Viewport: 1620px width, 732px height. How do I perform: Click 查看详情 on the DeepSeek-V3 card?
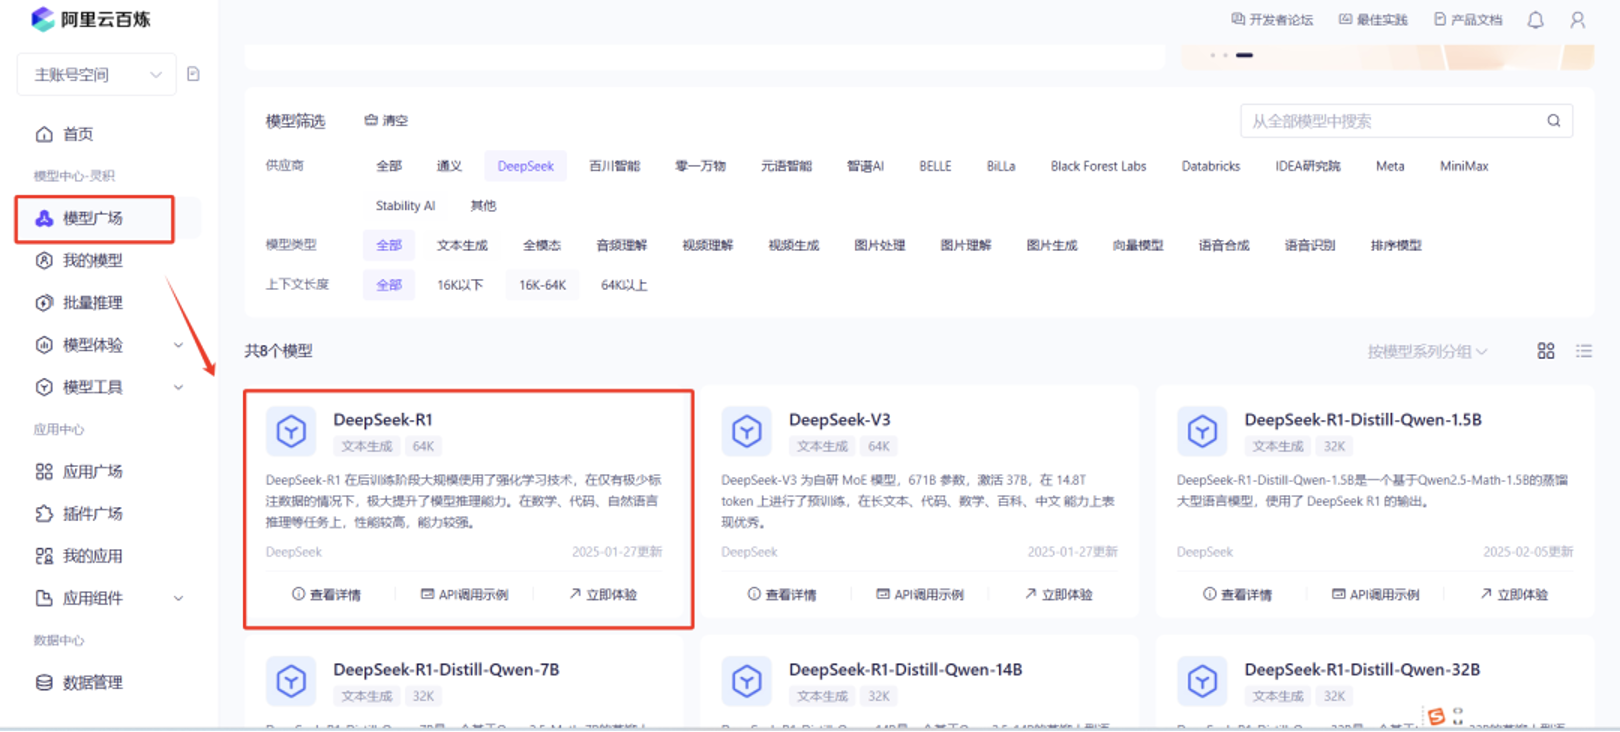click(x=782, y=594)
